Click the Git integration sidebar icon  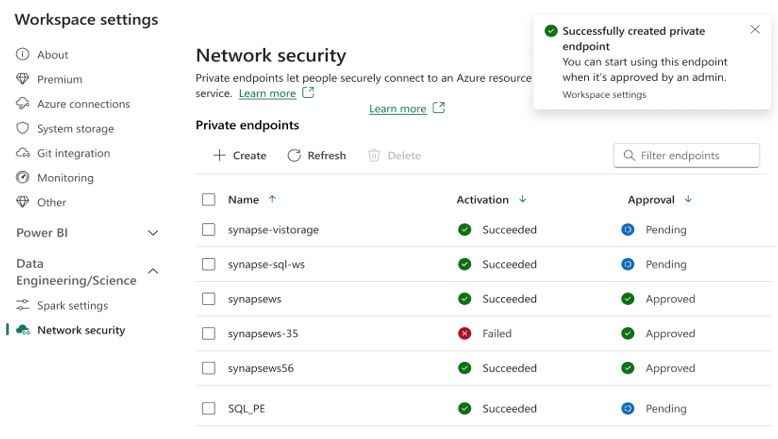click(23, 153)
